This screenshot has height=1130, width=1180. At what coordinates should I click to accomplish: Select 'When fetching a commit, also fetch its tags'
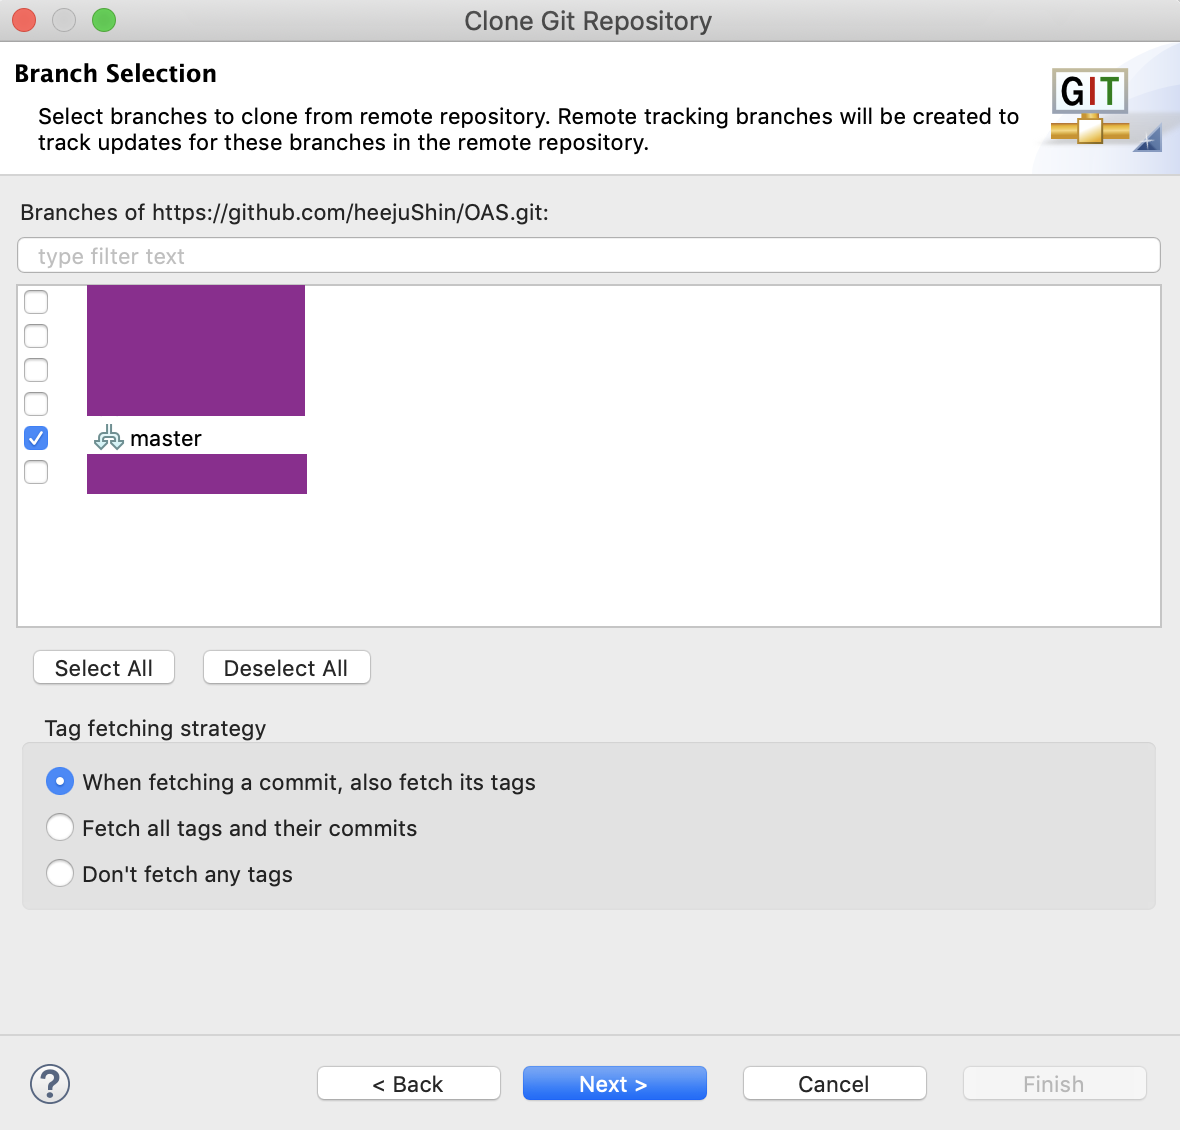coord(60,782)
